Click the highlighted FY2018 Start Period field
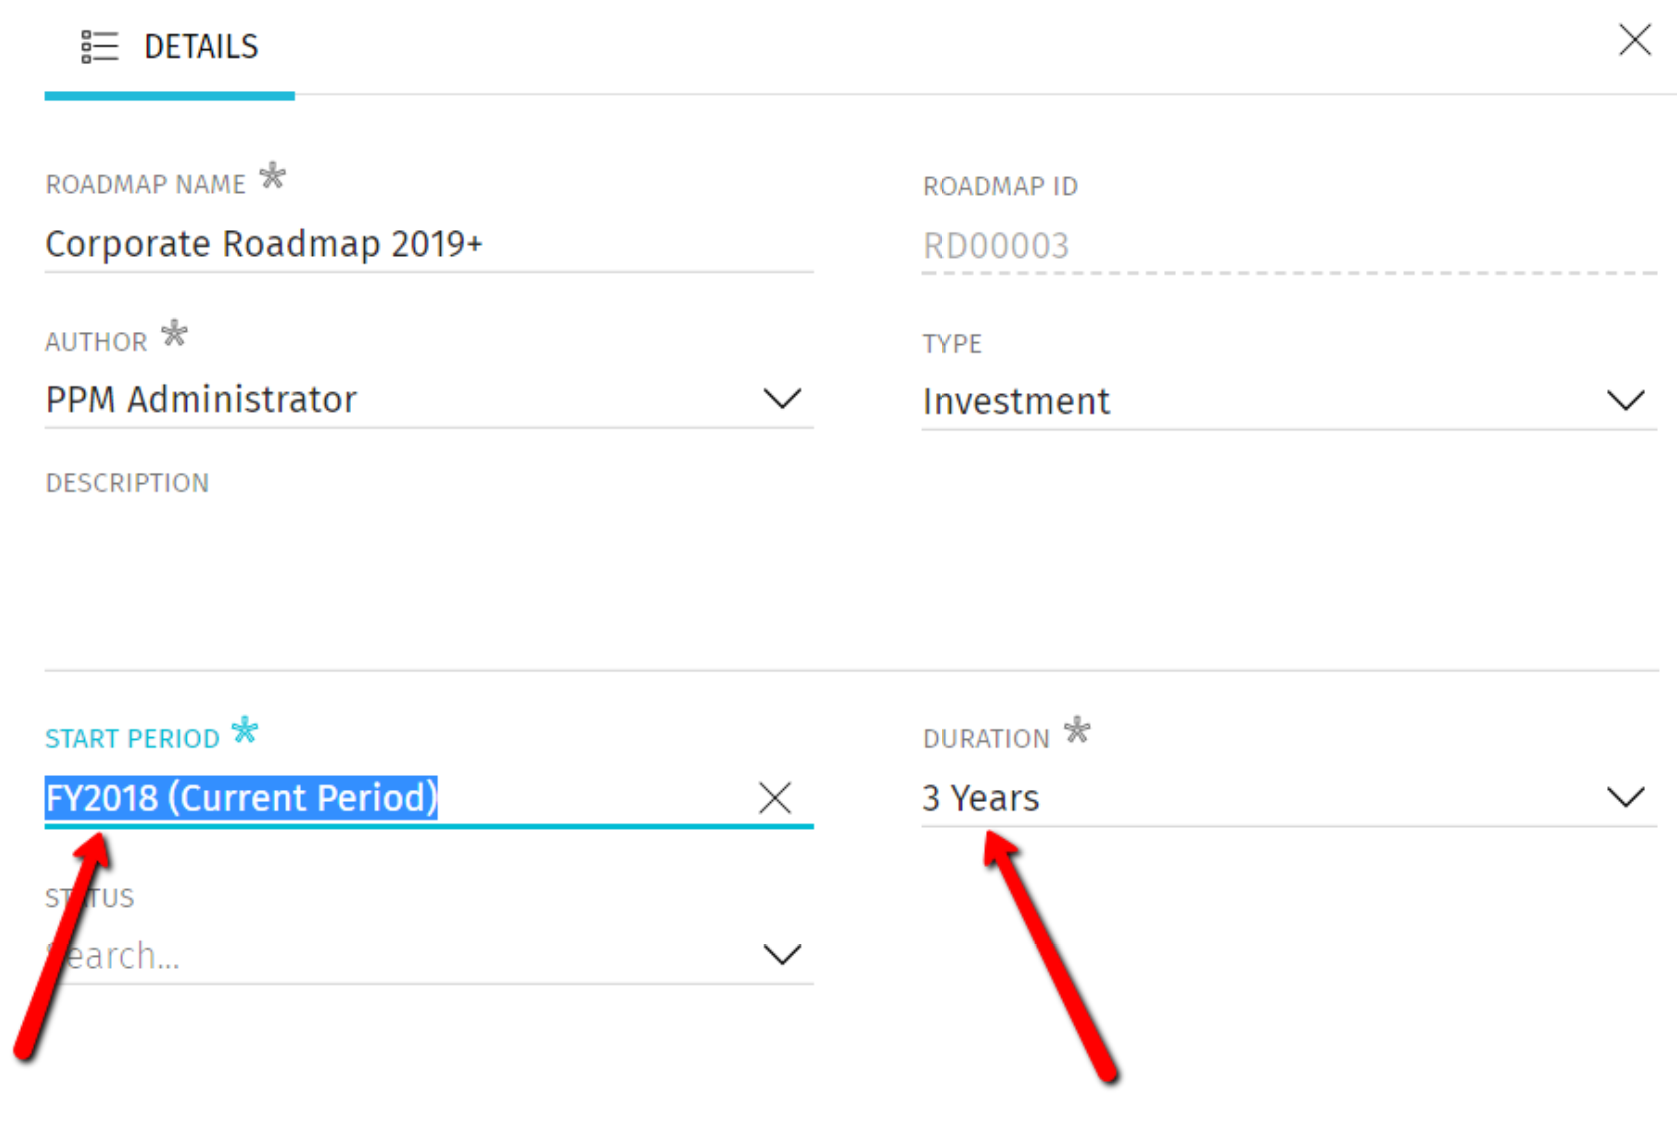This screenshot has width=1677, height=1143. pyautogui.click(x=242, y=798)
